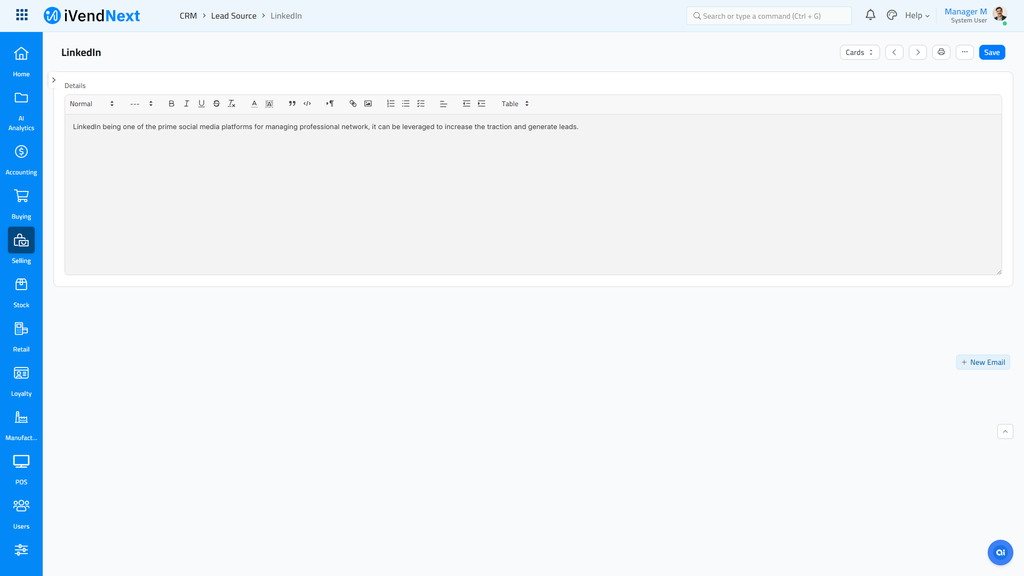Image resolution: width=1024 pixels, height=576 pixels.
Task: Focus the search or command bar
Action: coord(769,16)
